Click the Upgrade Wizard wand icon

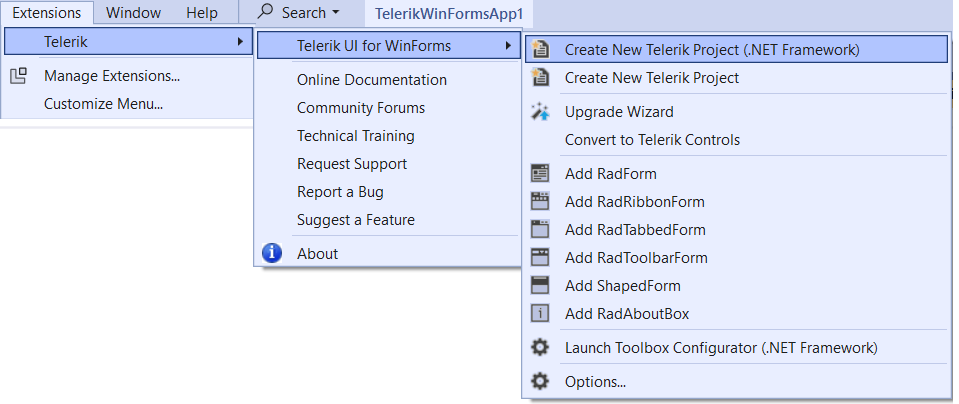pos(540,112)
